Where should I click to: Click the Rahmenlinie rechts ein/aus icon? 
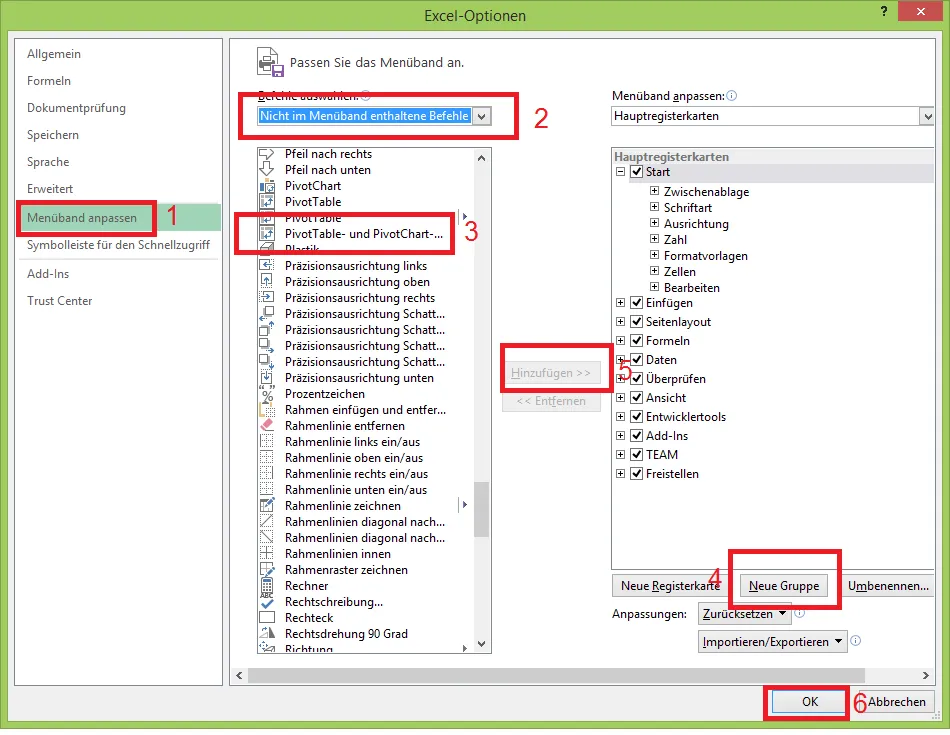267,474
